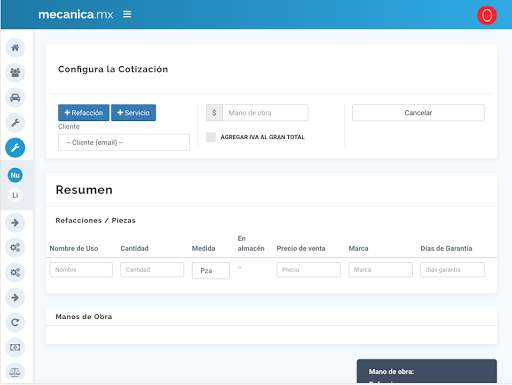Click the 'Refacciones / Piezas' section heading
This screenshot has width=512, height=385.
[x=95, y=220]
